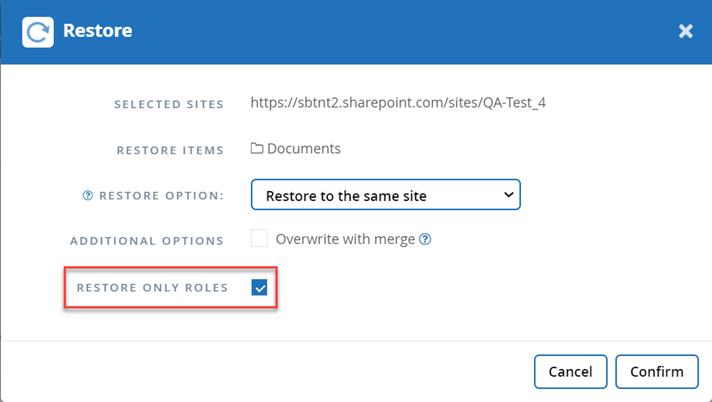Click the Restore Option label text
Screen dimensions: 712x402
(160, 196)
